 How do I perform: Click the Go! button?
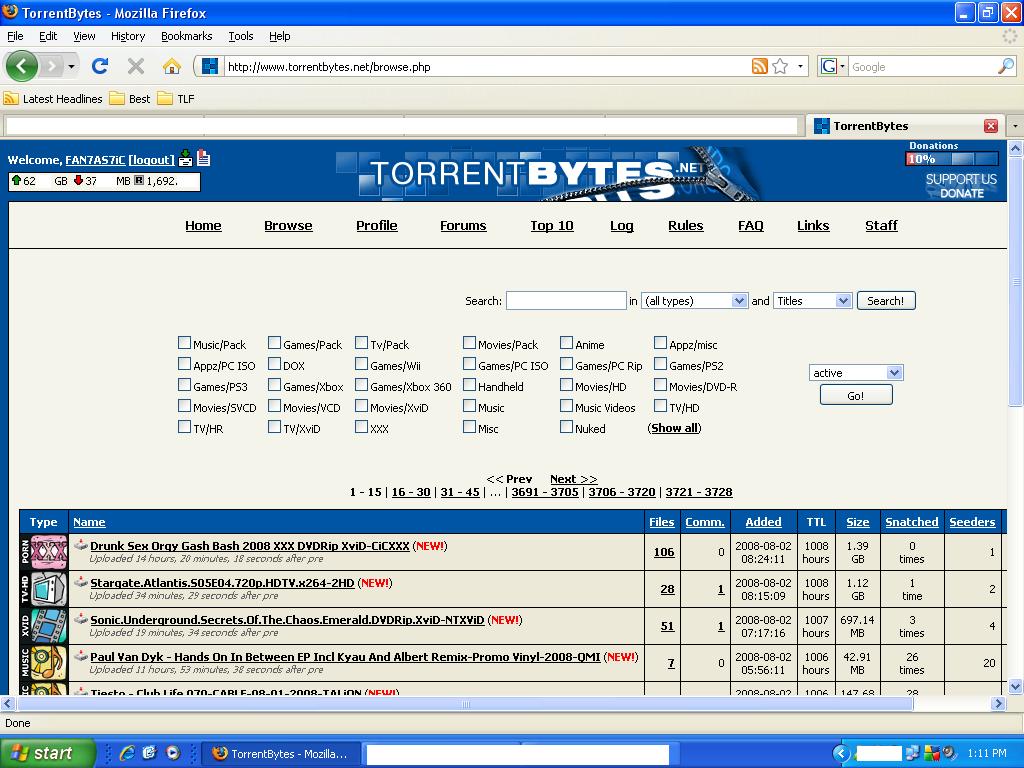(x=856, y=395)
